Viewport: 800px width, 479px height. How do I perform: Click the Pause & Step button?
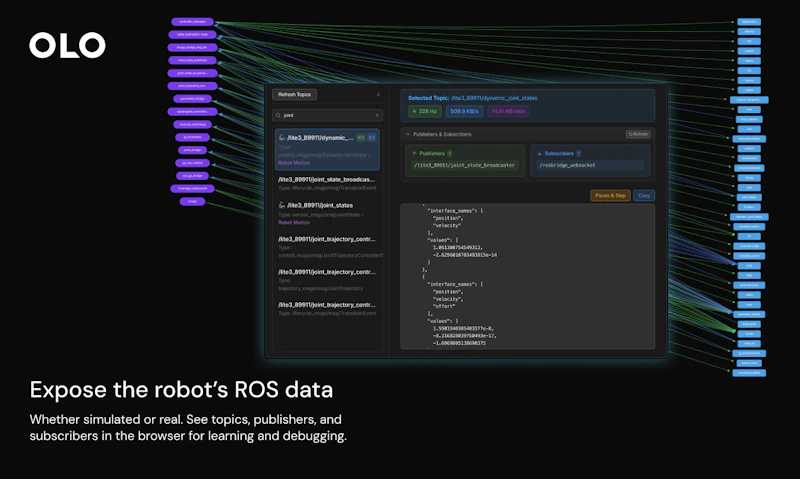tap(610, 195)
